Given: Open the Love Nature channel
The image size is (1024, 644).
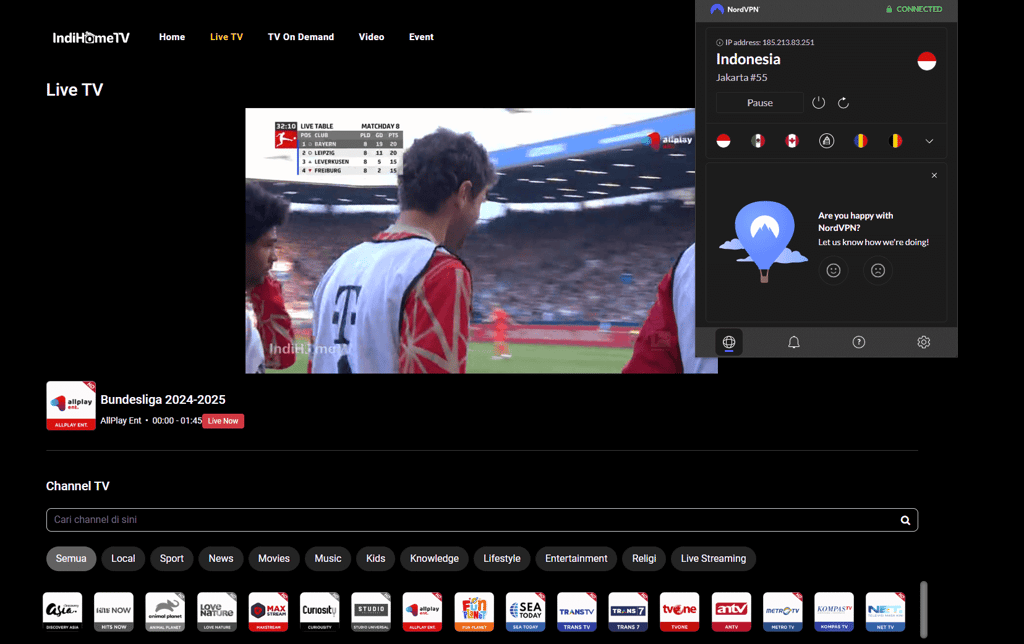Looking at the screenshot, I should 217,612.
